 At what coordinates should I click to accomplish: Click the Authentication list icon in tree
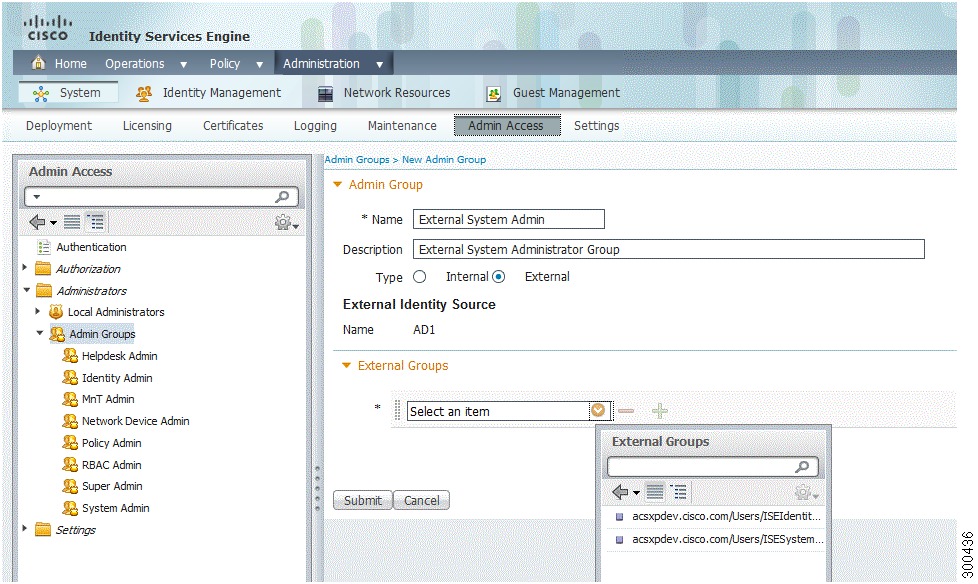[x=44, y=247]
